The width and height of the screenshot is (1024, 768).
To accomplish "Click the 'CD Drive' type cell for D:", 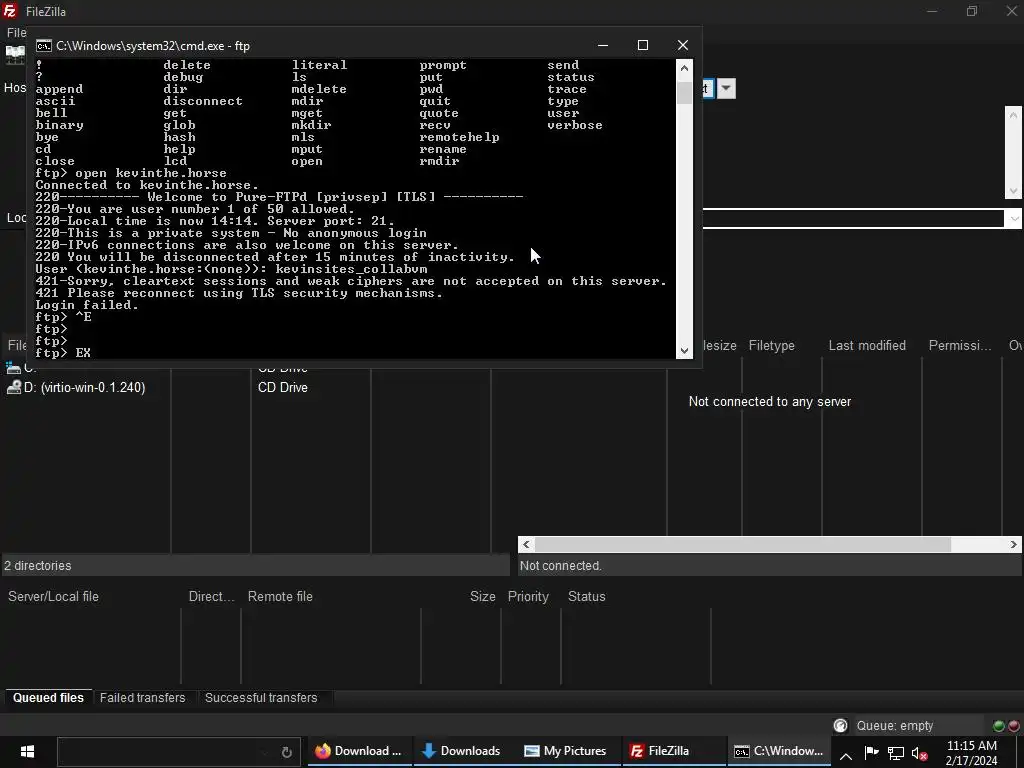I will (282, 387).
